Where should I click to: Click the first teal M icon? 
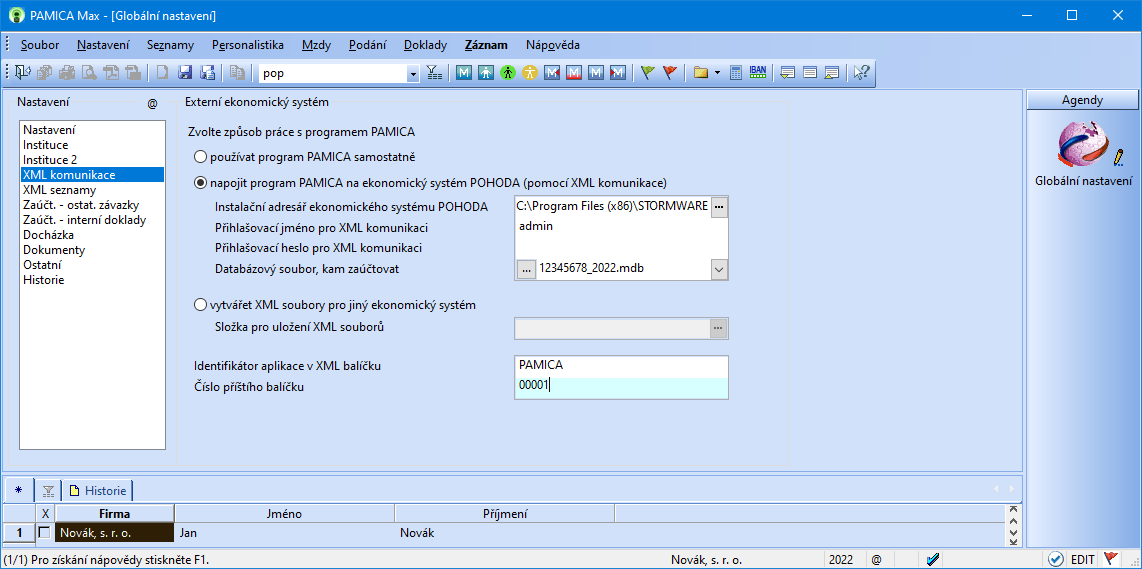pyautogui.click(x=465, y=72)
